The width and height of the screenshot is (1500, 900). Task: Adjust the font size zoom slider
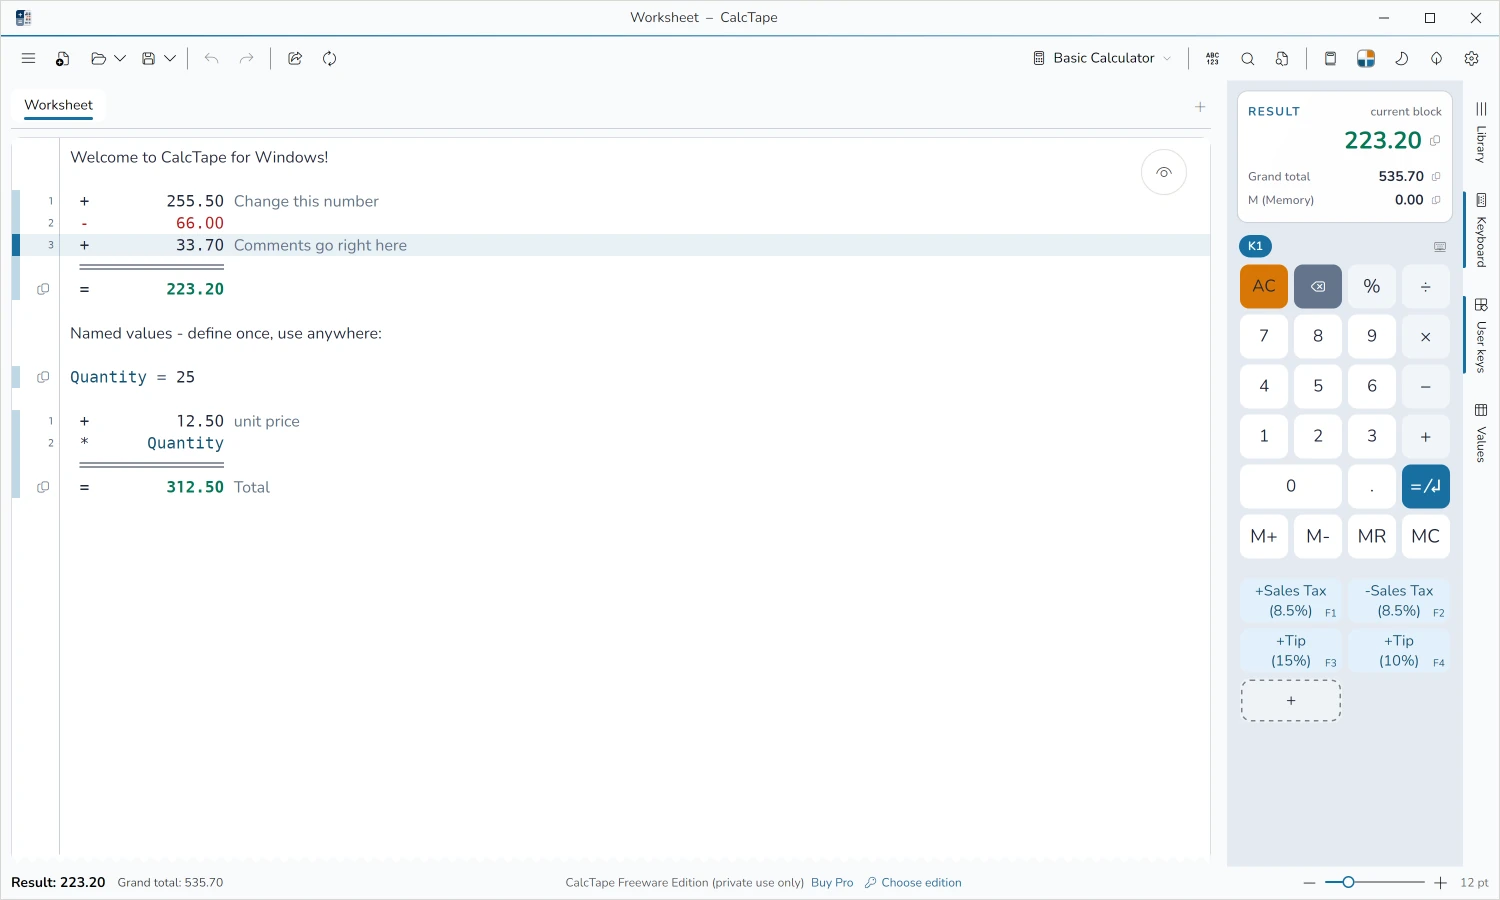coord(1374,882)
